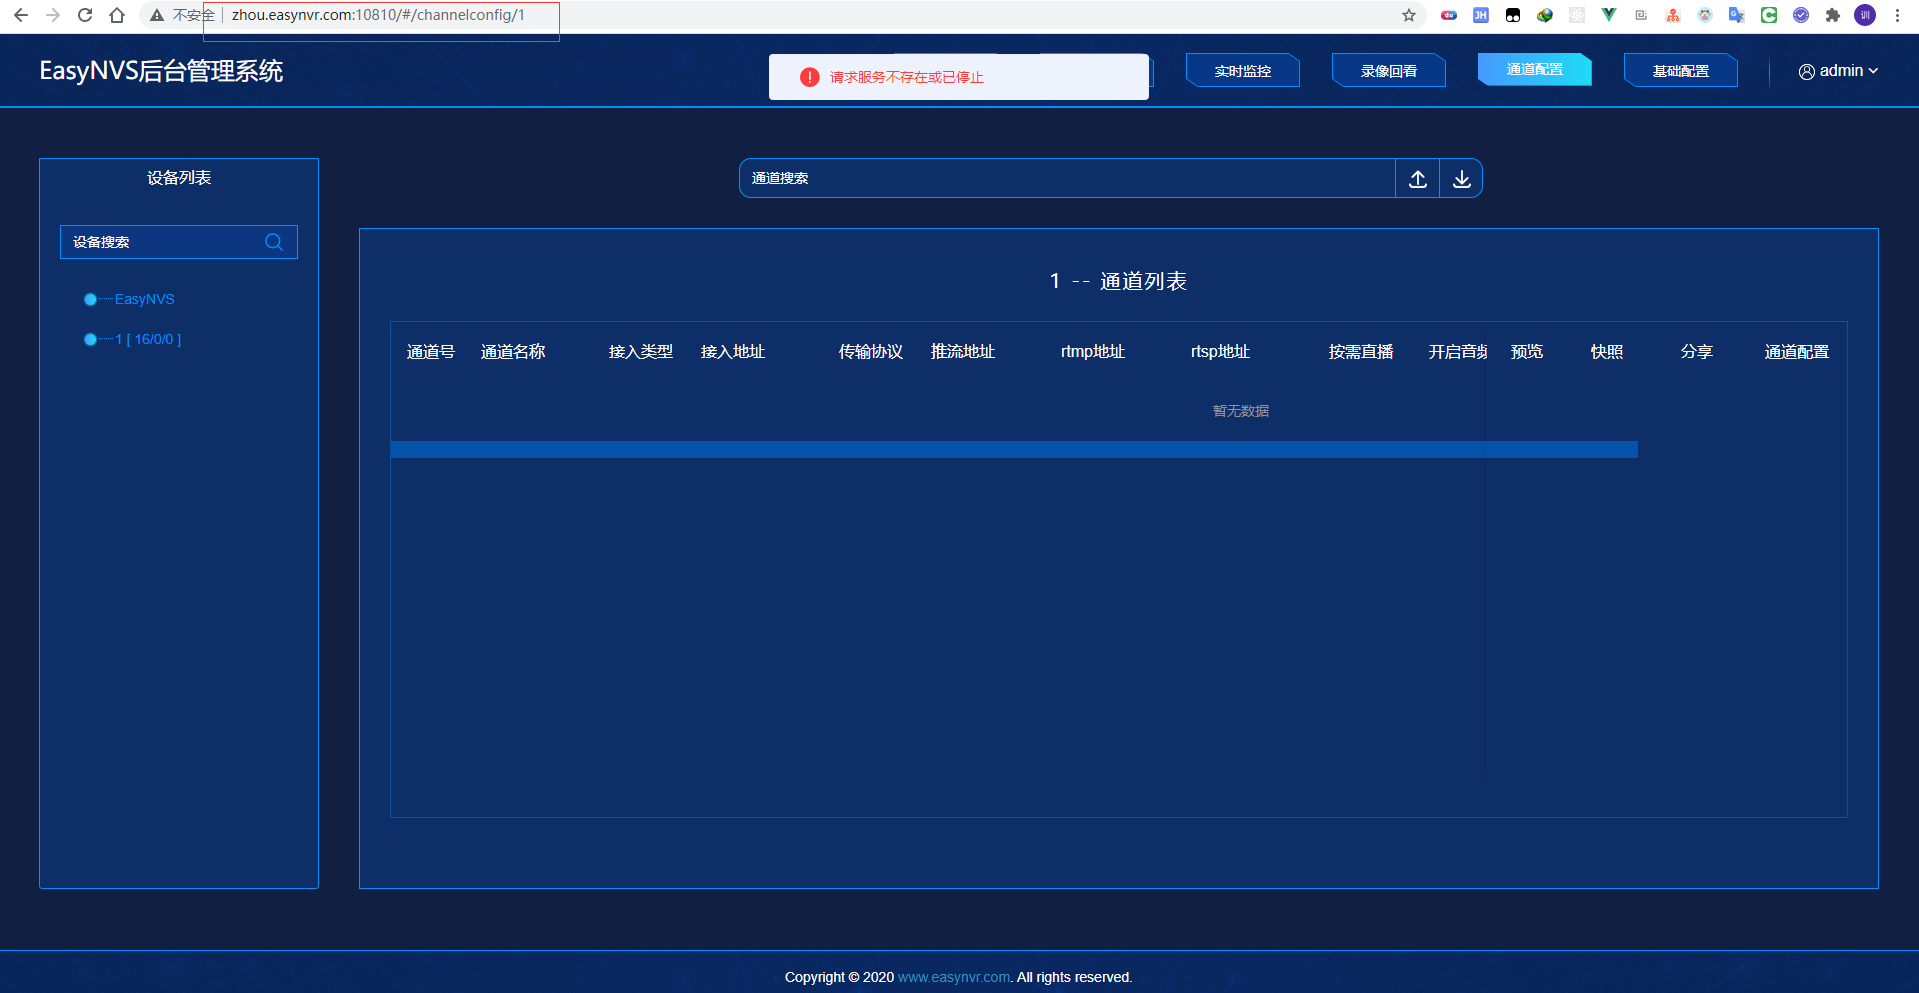Click the download (export) channel icon
Image resolution: width=1919 pixels, height=993 pixels.
click(x=1461, y=179)
